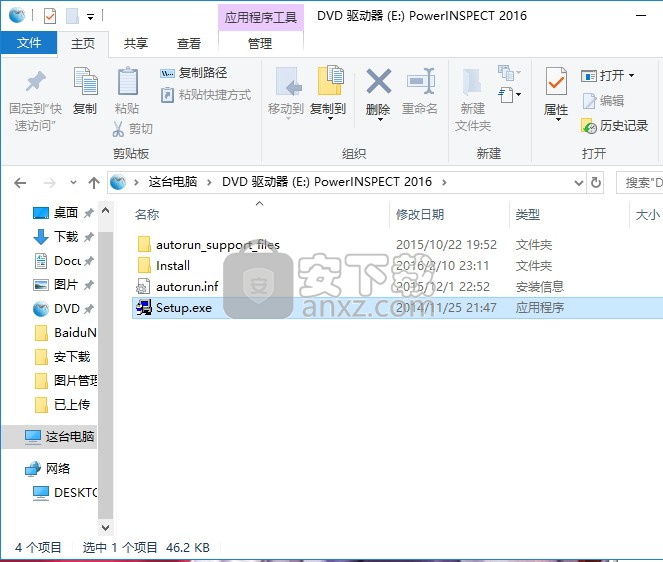The image size is (663, 562).
Task: Click the Edit (编辑) button
Action: pyautogui.click(x=603, y=101)
